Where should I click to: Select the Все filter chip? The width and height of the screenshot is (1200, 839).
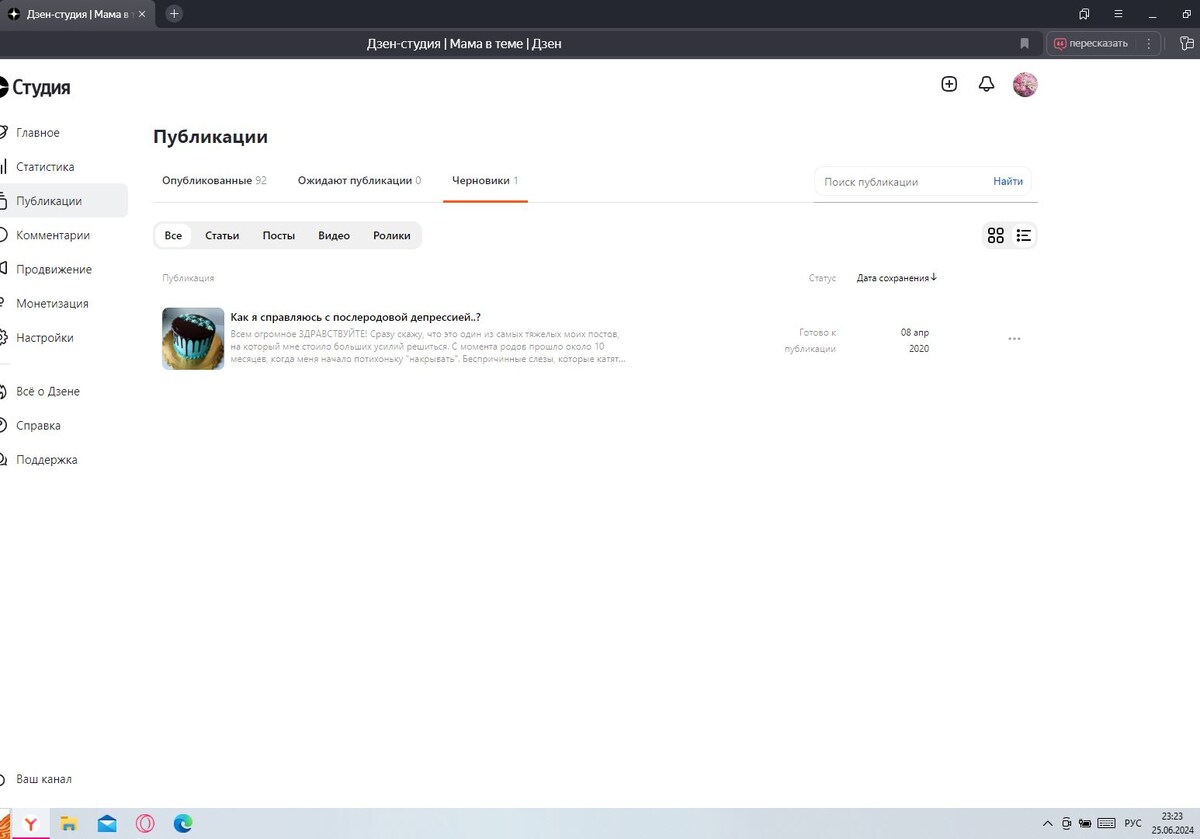tap(173, 235)
